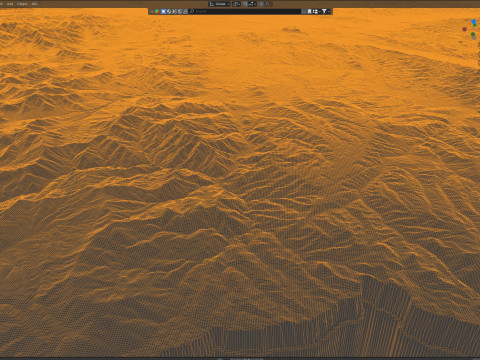Open the Add menu in the viewport header
Image resolution: width=480 pixels, height=360 pixels.
[x=10, y=4]
